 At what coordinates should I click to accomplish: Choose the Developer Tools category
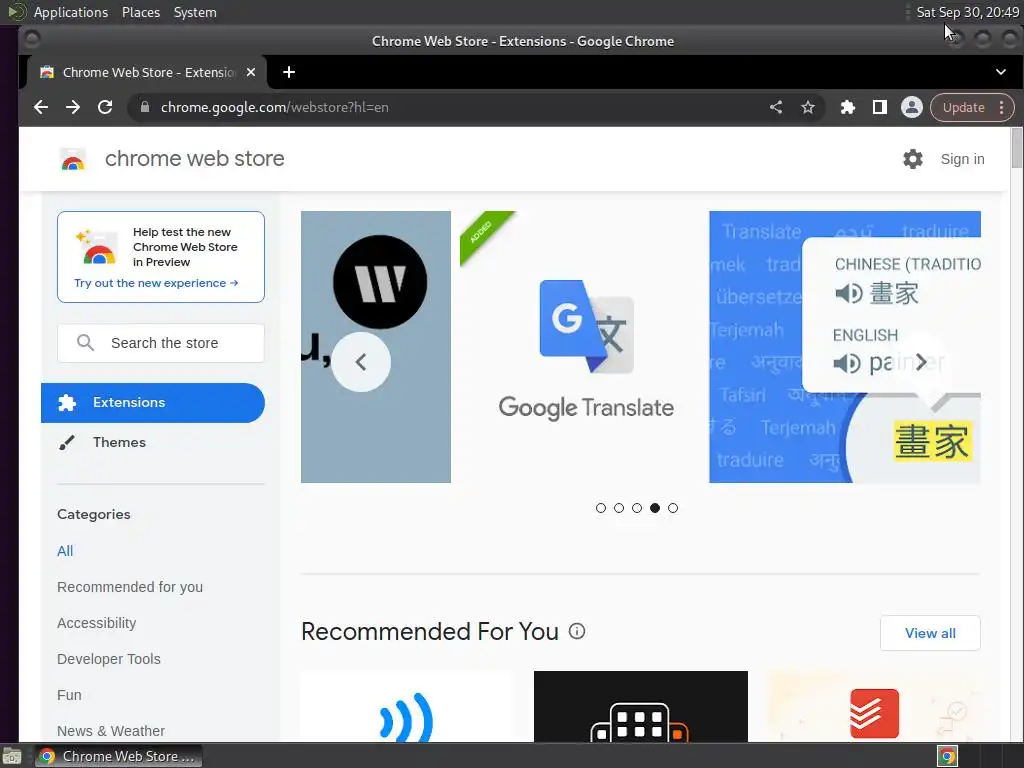tap(108, 659)
